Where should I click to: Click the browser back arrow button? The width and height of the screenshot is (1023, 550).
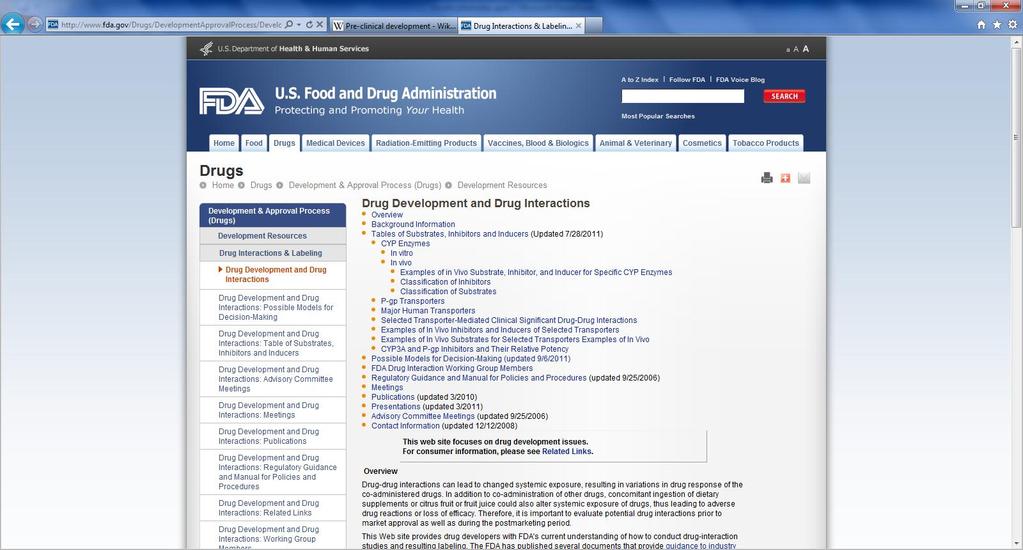click(x=13, y=24)
